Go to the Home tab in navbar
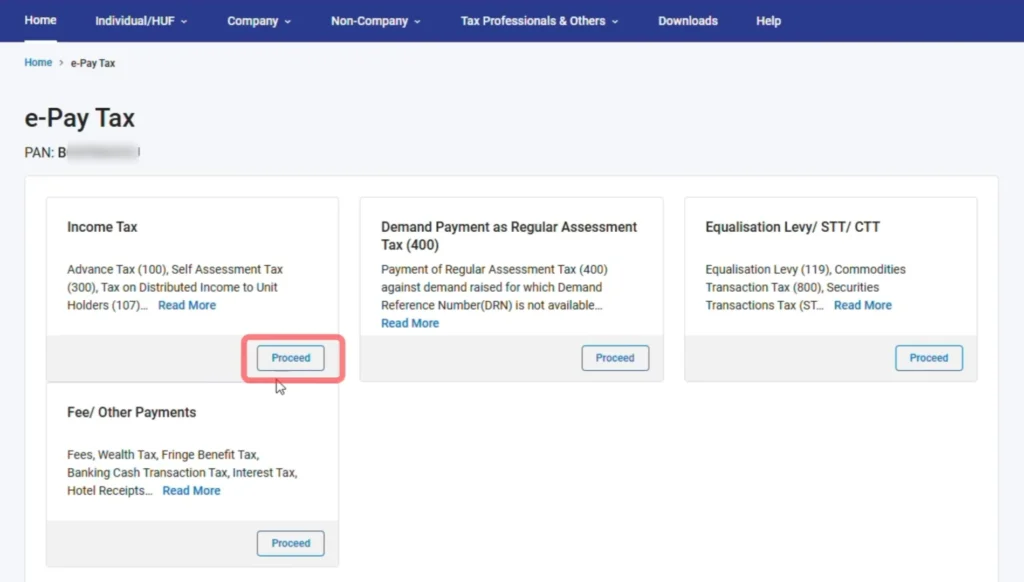 pyautogui.click(x=40, y=20)
